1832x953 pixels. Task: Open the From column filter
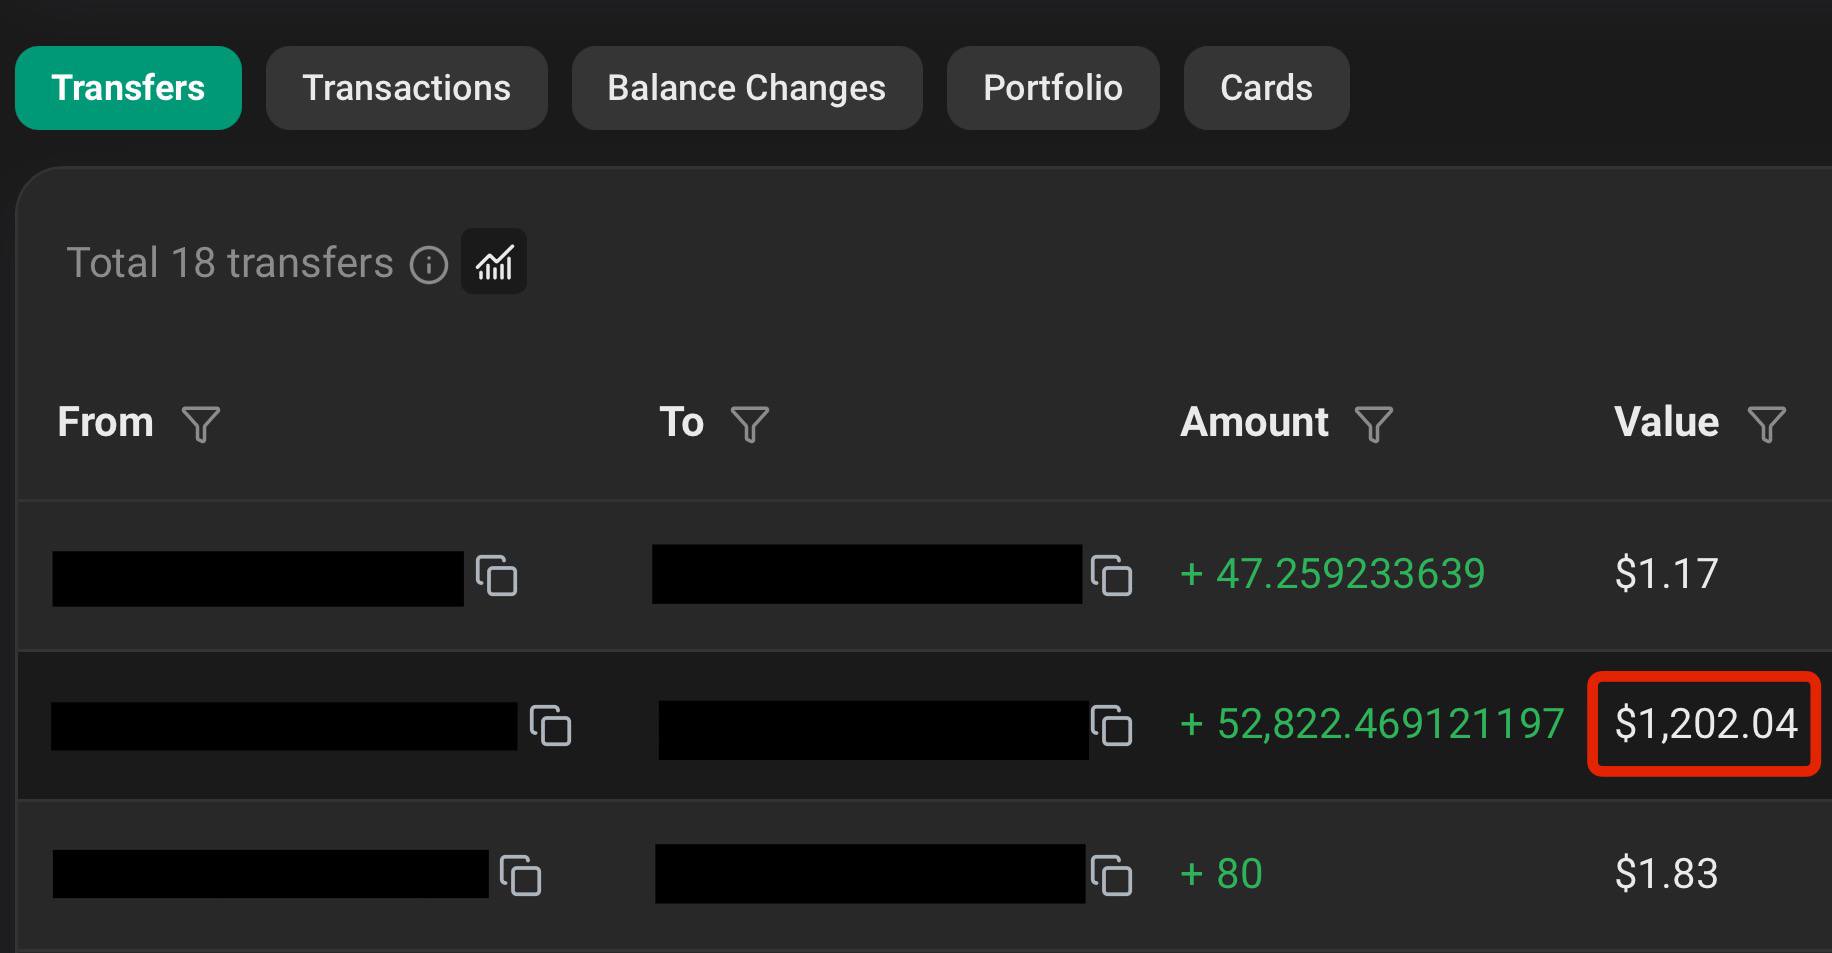point(201,424)
